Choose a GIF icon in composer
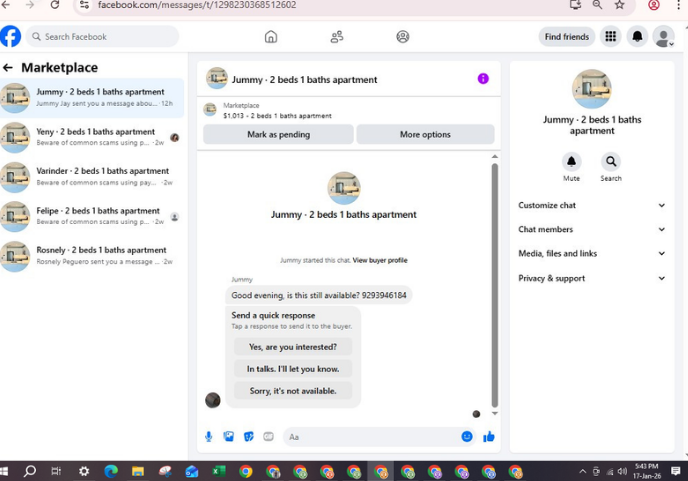 [x=269, y=437]
